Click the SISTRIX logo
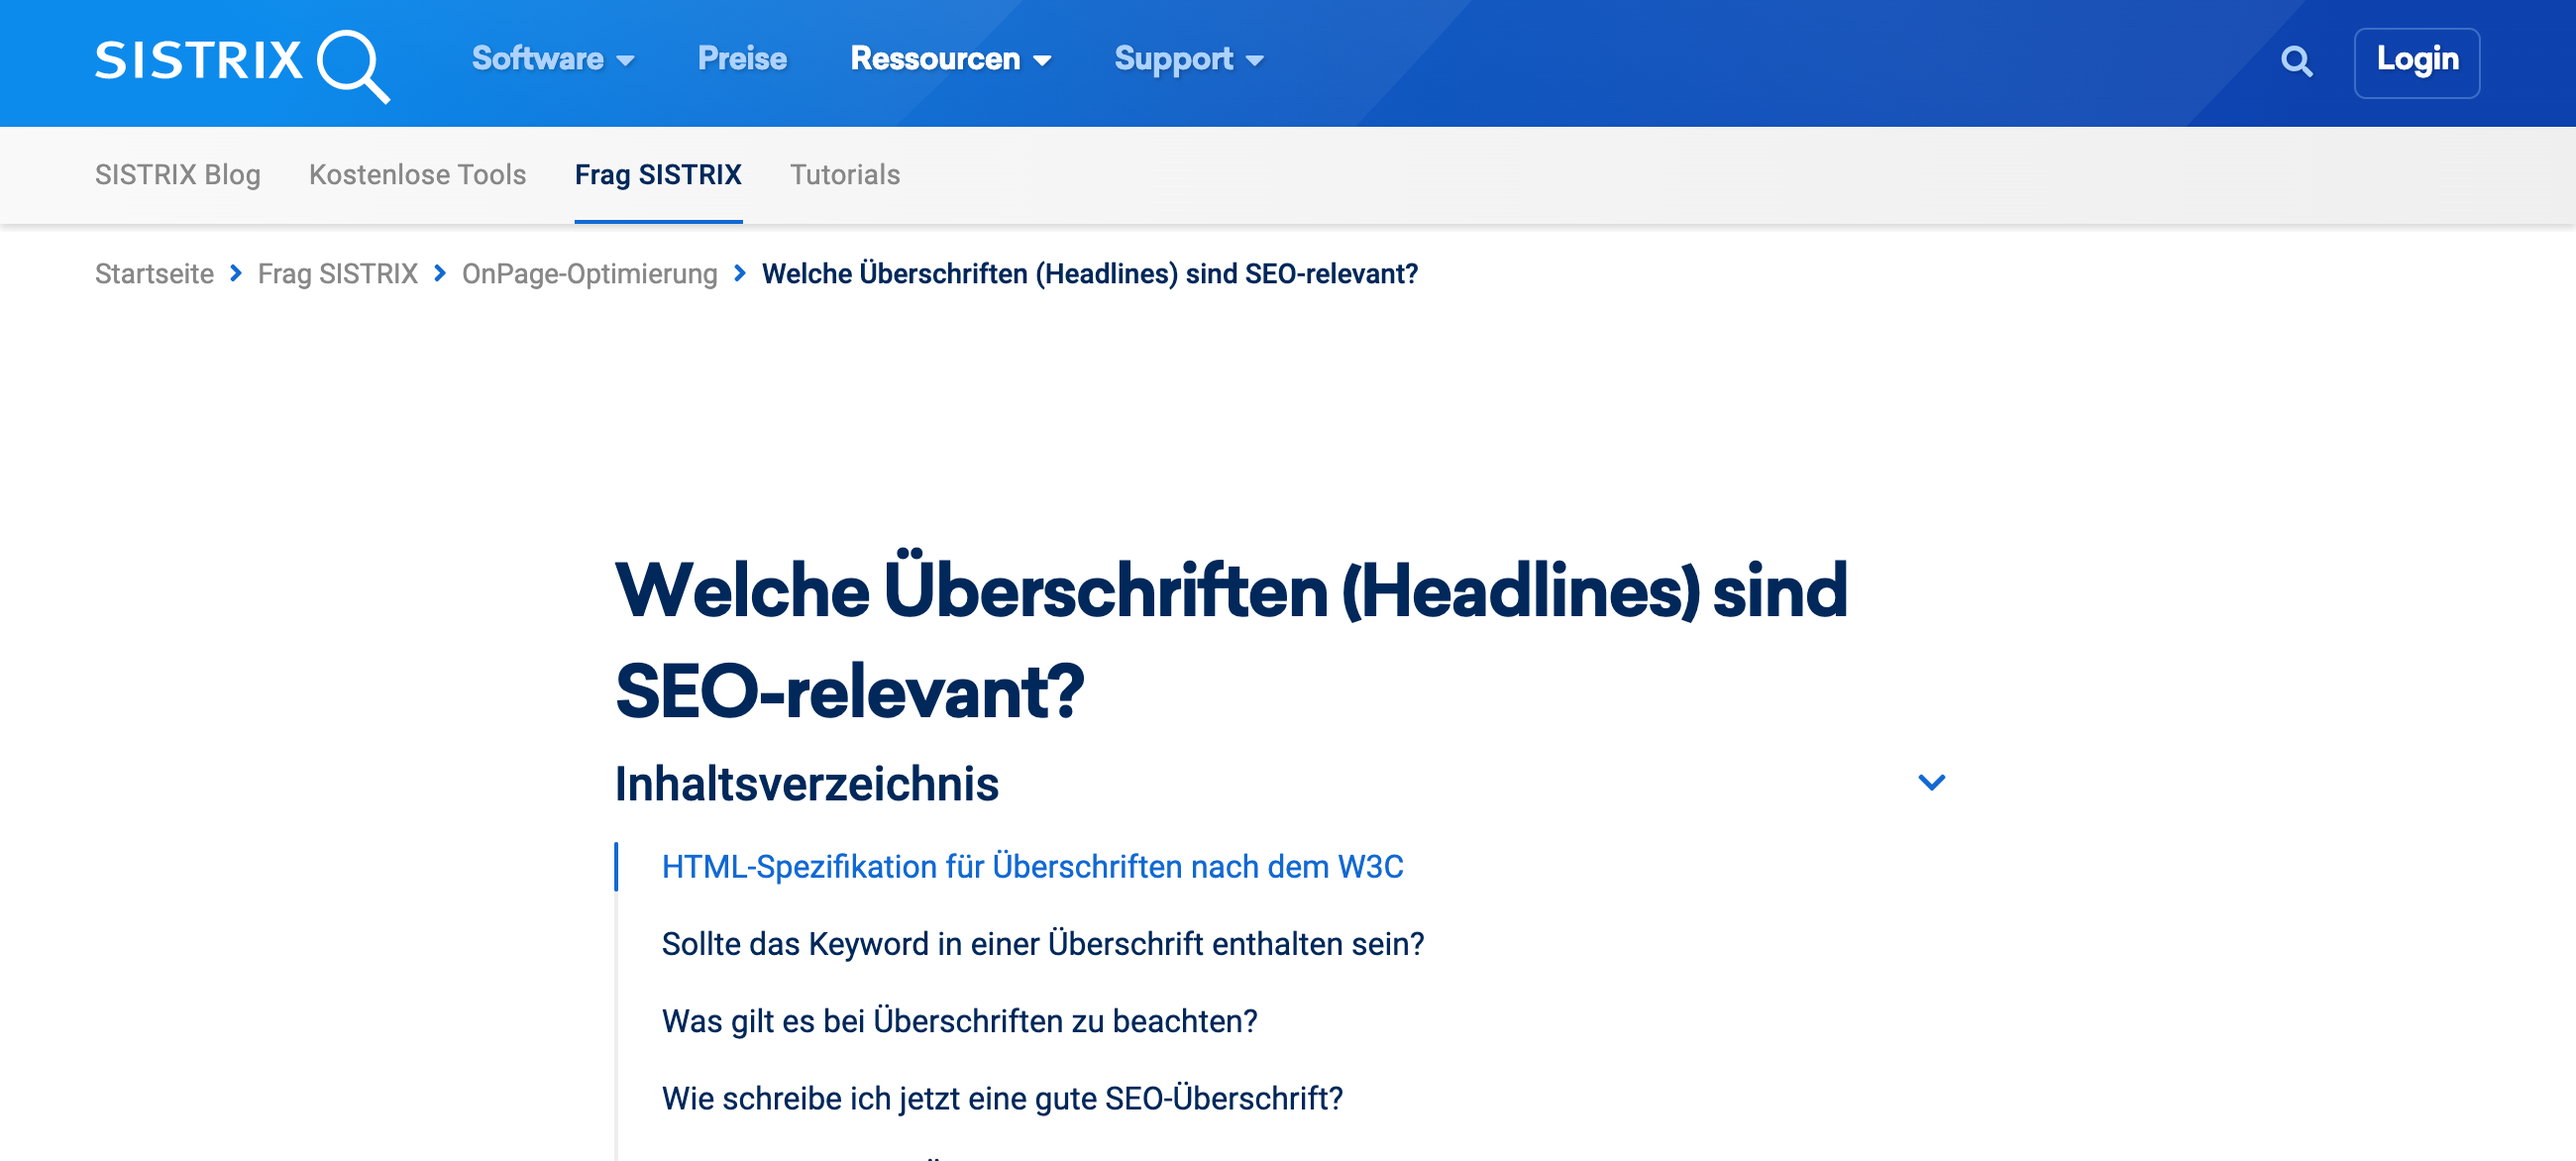Viewport: 2576px width, 1161px height. (x=241, y=62)
